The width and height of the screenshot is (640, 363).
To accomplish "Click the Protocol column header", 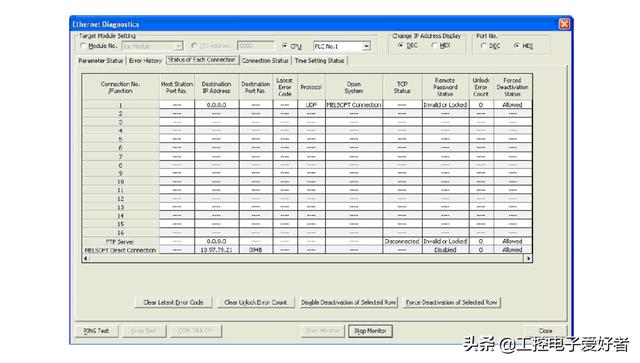I will point(311,87).
